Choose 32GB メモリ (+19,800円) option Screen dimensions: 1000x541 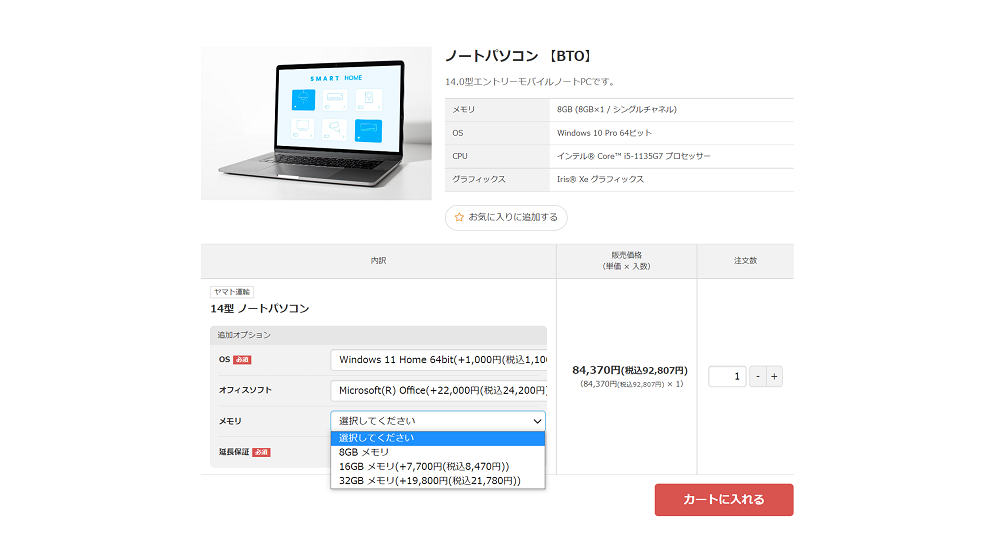[x=438, y=480]
